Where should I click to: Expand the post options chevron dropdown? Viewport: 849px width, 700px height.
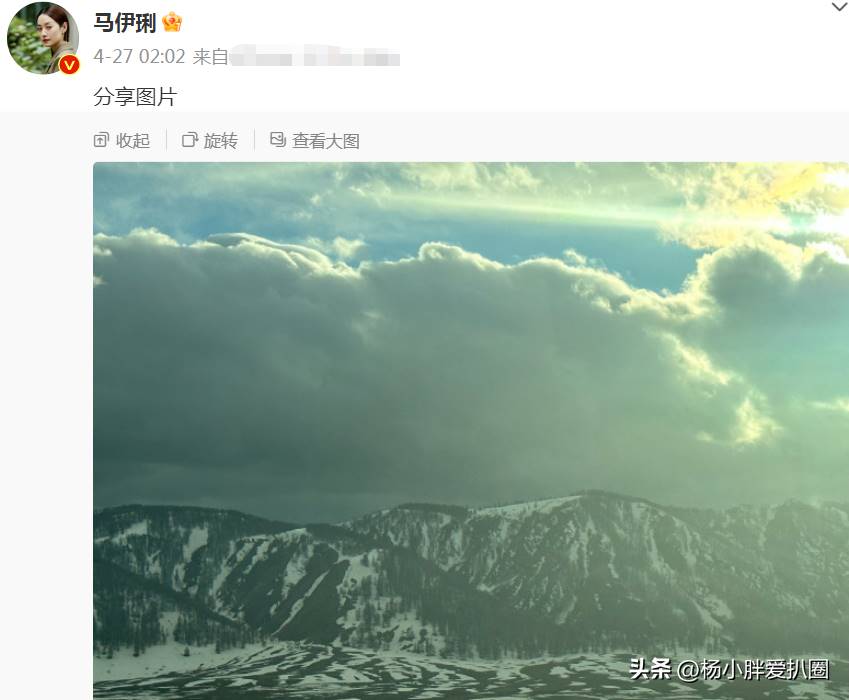tap(840, 7)
